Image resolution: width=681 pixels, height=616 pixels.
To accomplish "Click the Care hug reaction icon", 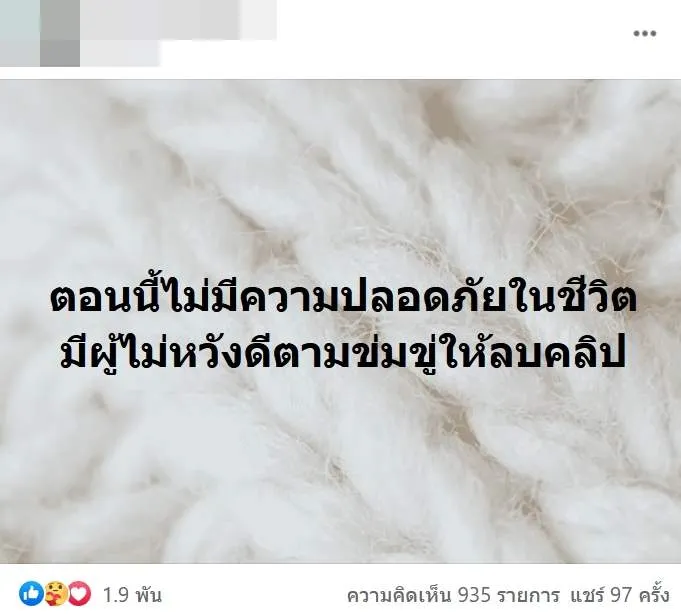I will (x=56, y=594).
